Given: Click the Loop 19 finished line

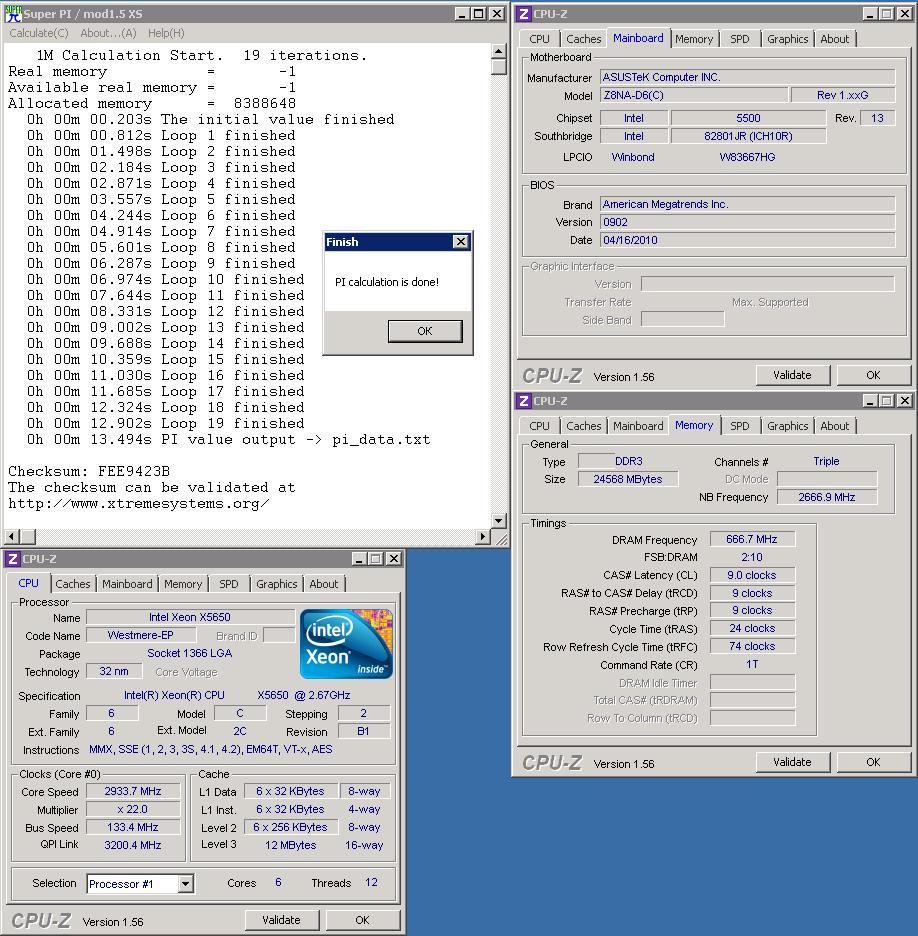Looking at the screenshot, I should point(165,423).
